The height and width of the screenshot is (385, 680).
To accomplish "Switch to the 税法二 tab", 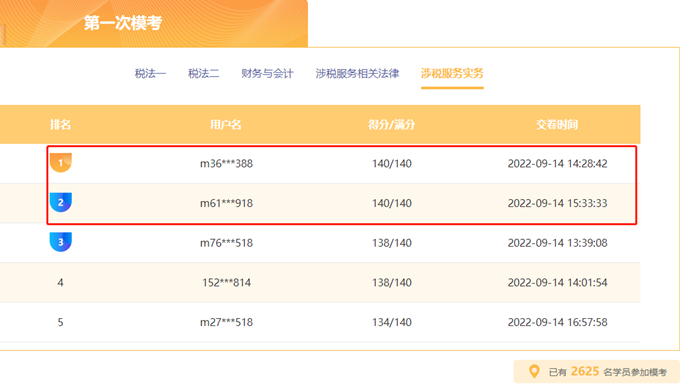I will [x=203, y=73].
